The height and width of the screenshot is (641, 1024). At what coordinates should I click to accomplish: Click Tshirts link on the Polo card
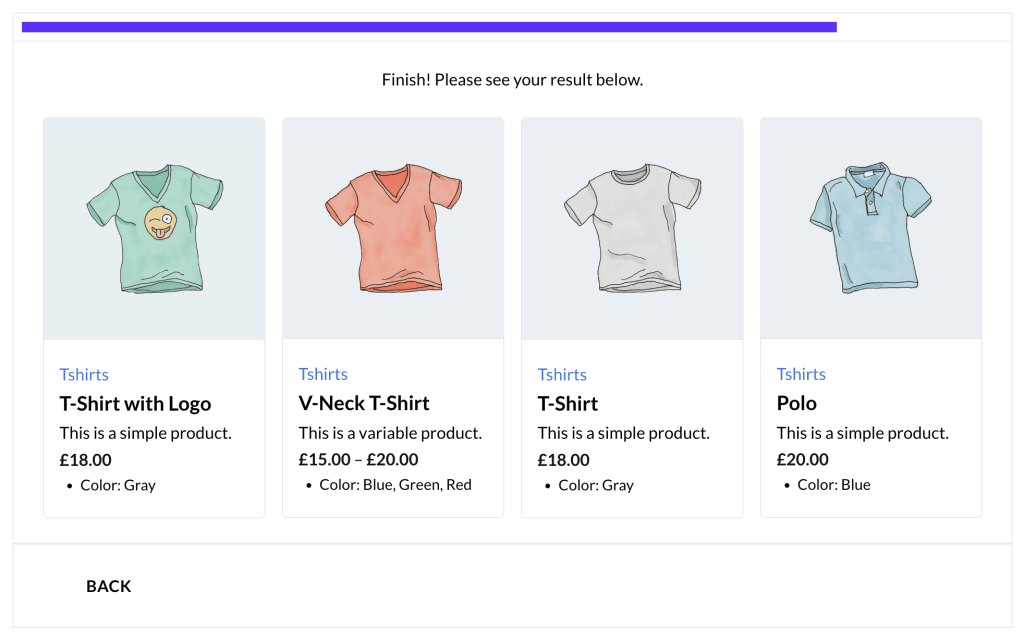pos(801,374)
